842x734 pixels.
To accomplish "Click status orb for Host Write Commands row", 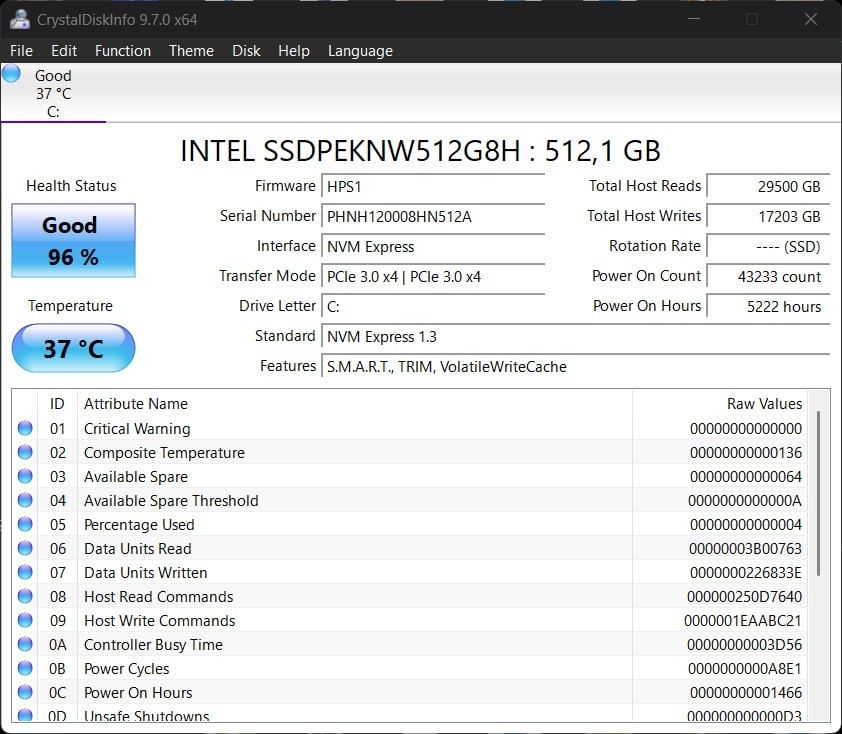I will tap(25, 620).
